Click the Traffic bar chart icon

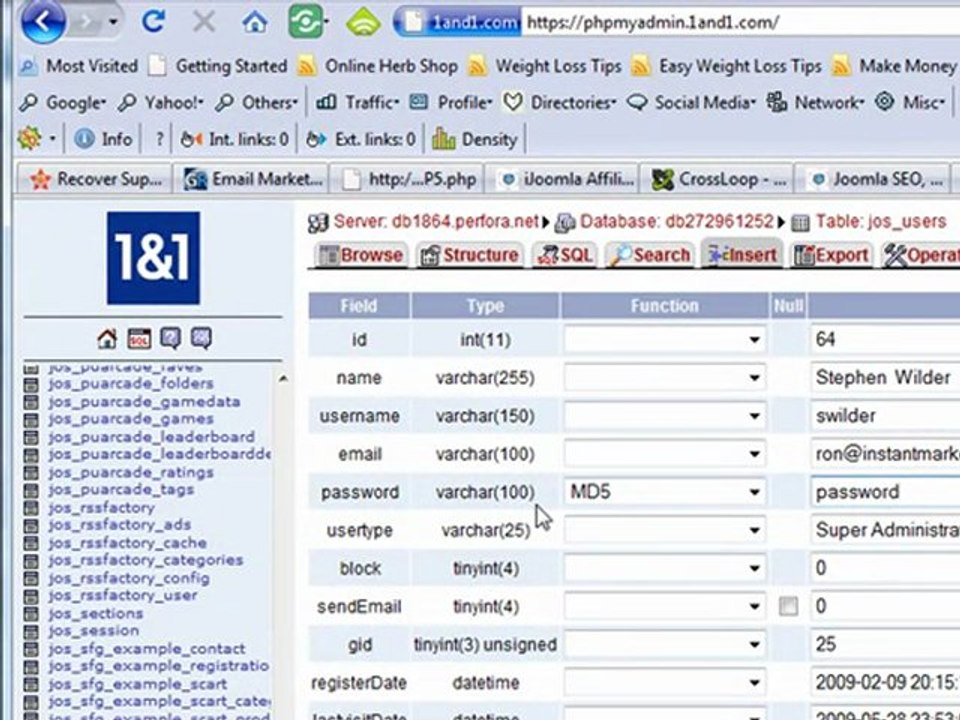tap(326, 102)
